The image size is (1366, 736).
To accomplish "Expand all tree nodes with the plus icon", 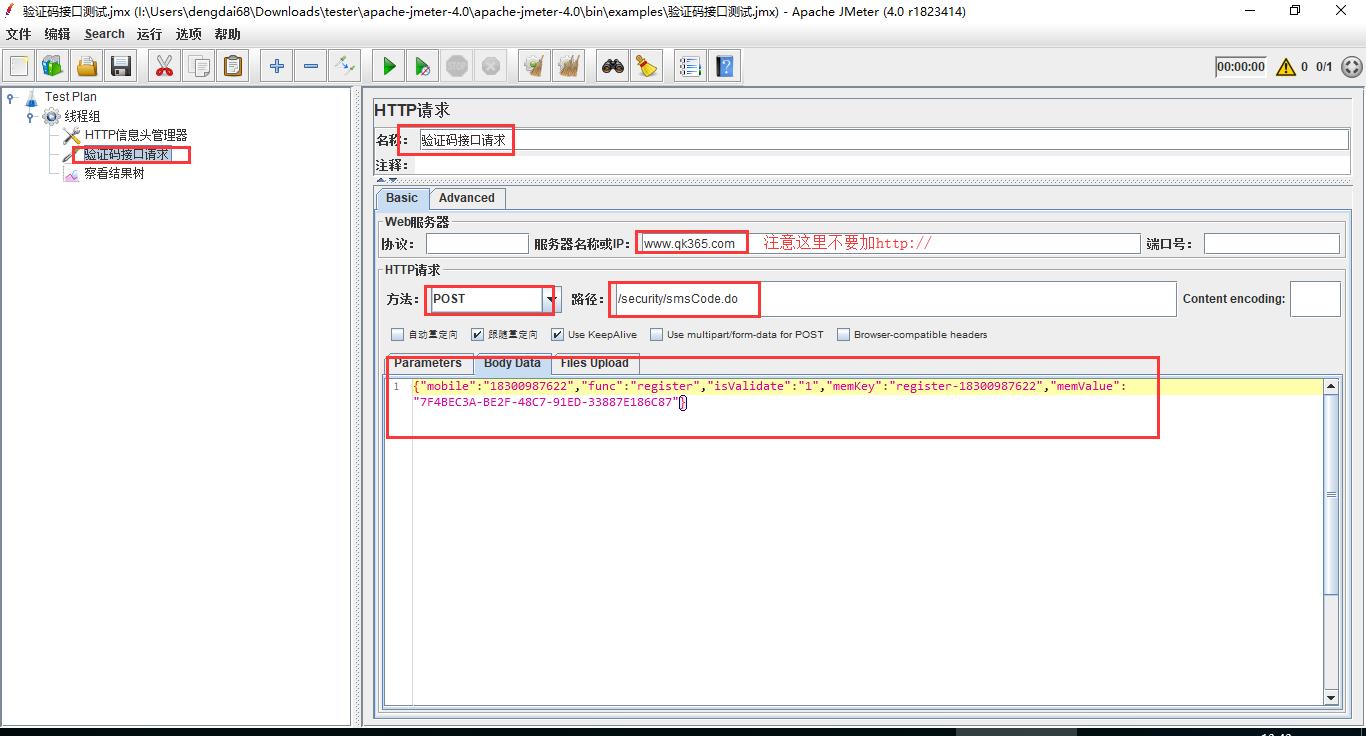I will 276,66.
